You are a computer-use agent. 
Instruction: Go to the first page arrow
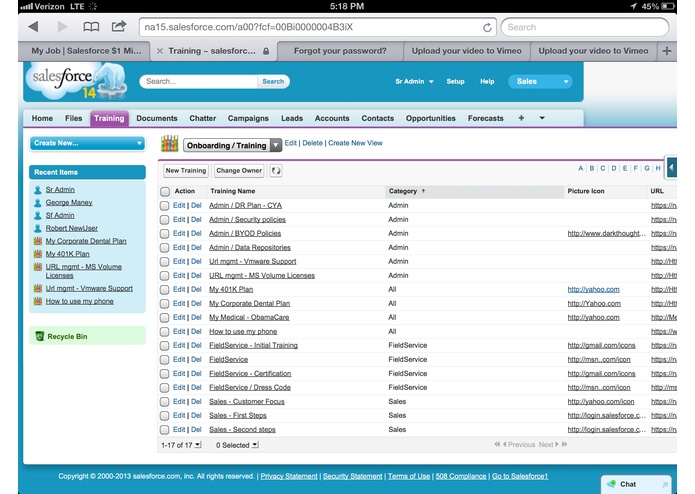click(x=497, y=444)
